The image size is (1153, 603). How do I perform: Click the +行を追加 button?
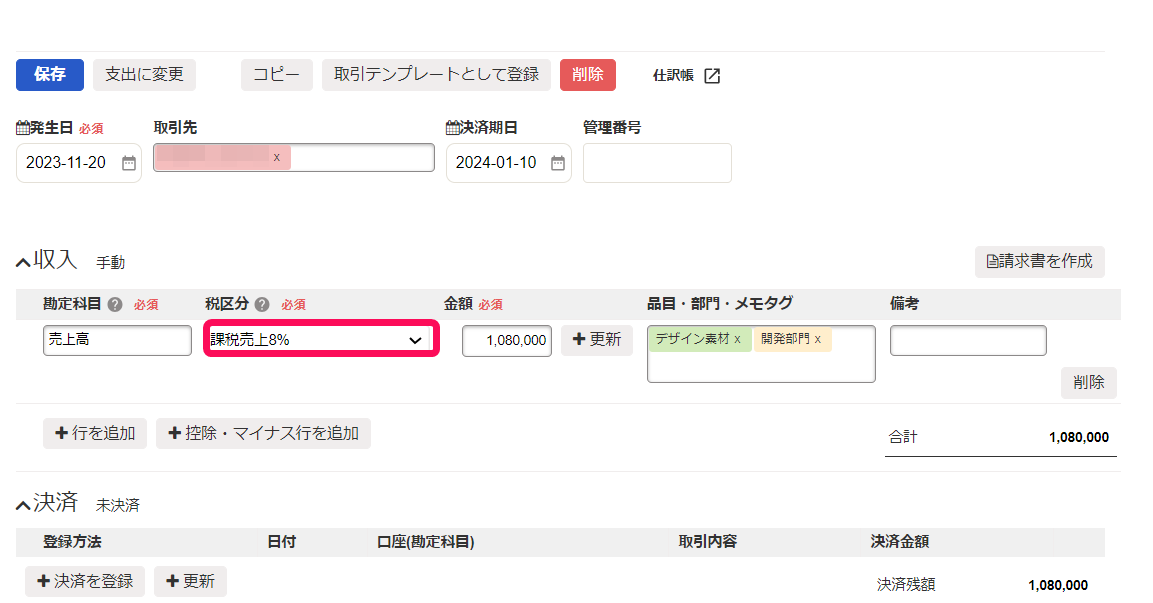click(x=95, y=433)
